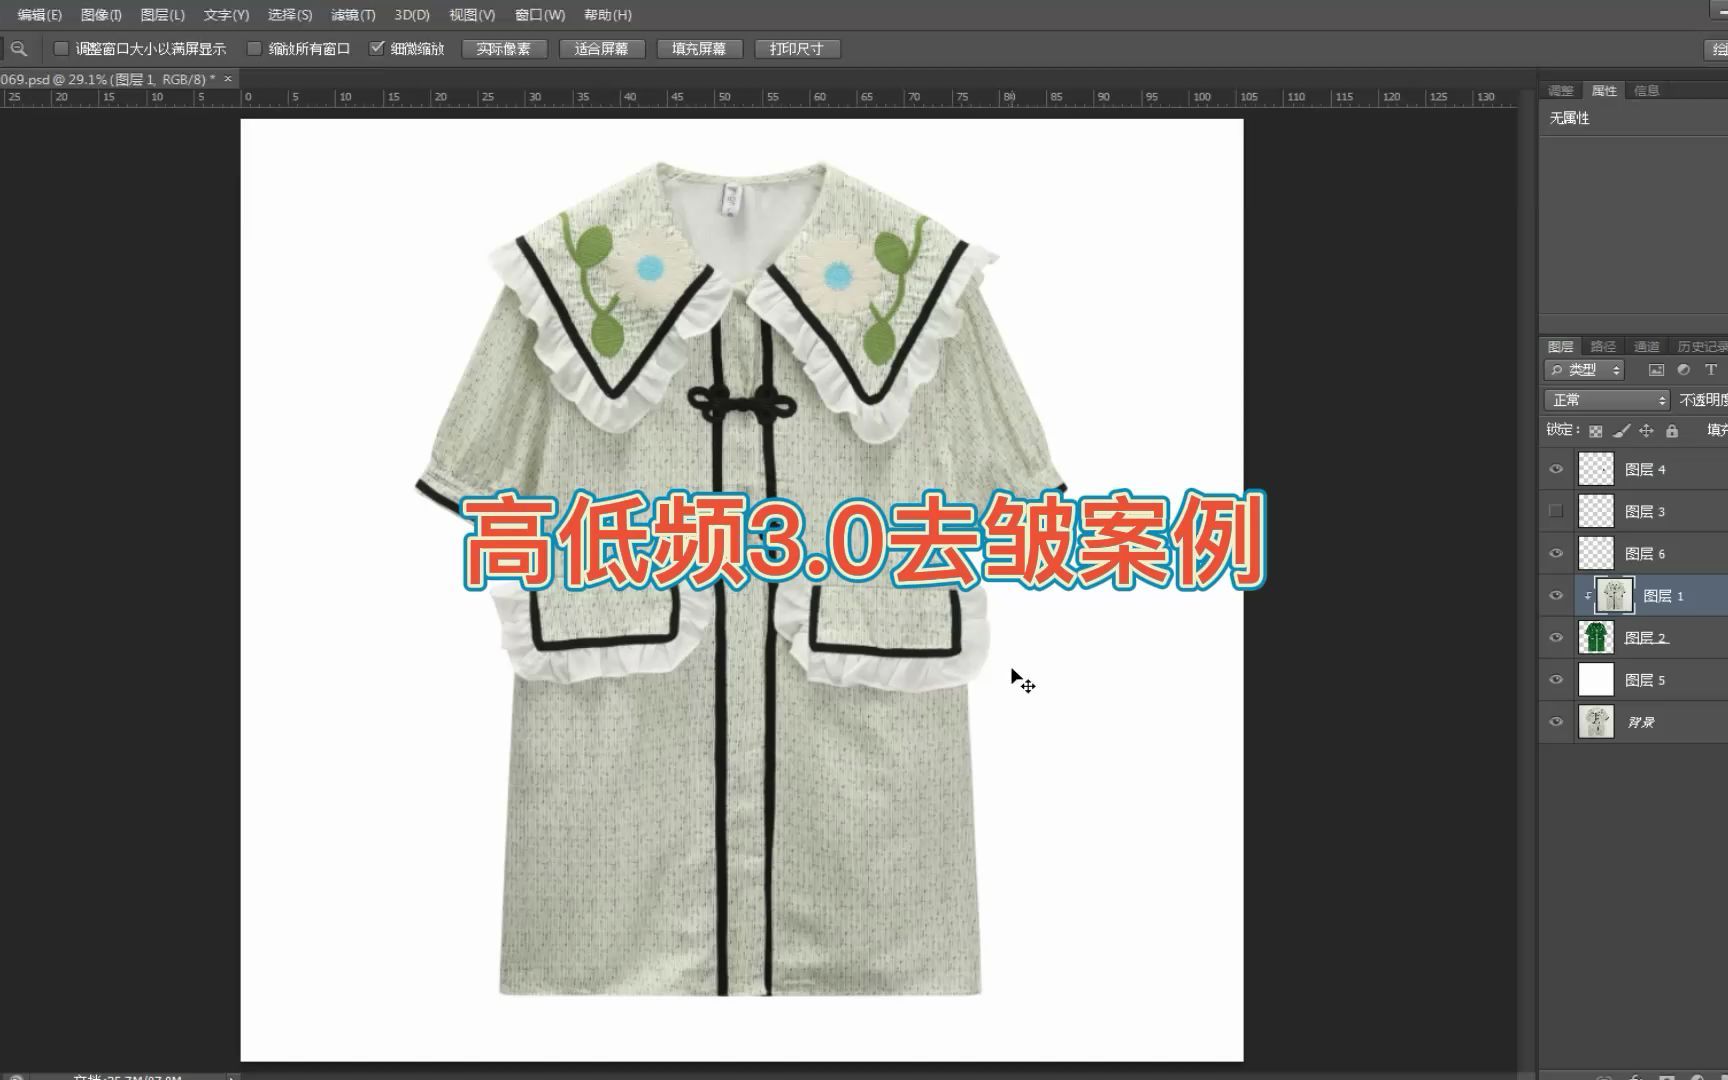Open the 正常 blend mode dropdown
The image size is (1728, 1080).
tap(1606, 400)
